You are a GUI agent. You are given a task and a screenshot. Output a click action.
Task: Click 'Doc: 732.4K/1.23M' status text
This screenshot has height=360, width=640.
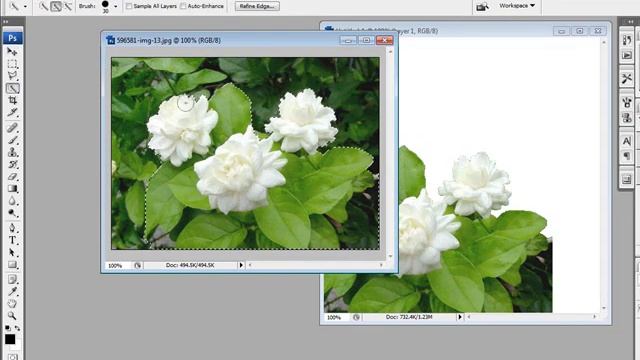pos(409,317)
